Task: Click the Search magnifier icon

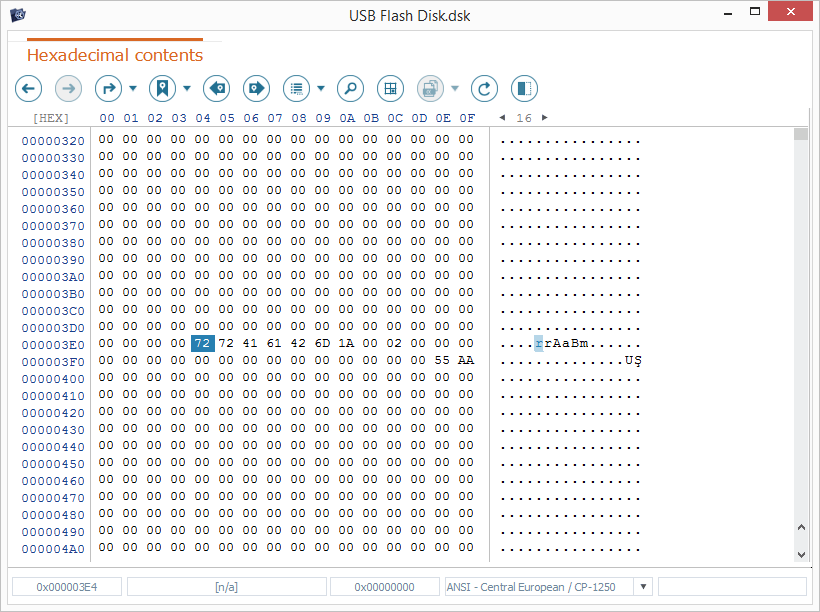Action: point(350,88)
